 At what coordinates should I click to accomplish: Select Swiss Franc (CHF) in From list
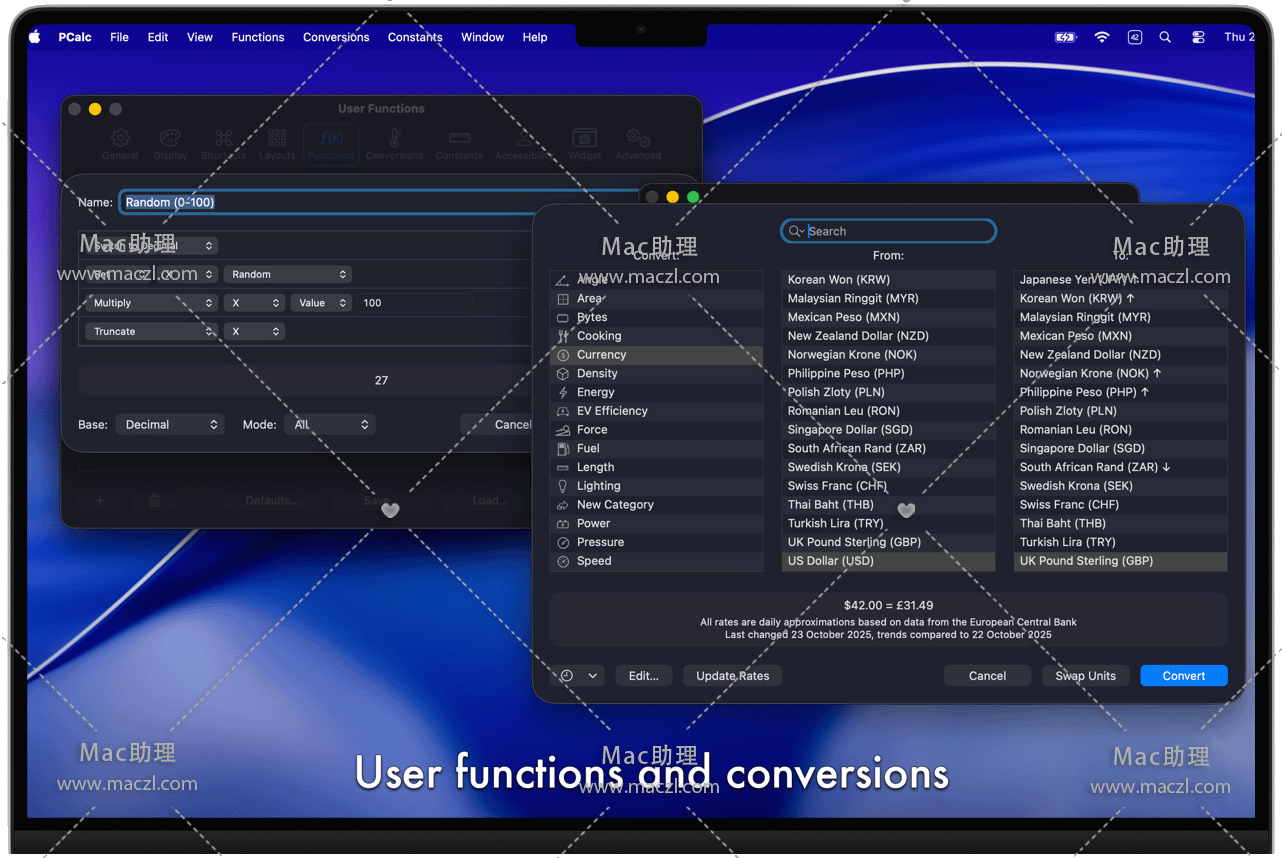[x=836, y=486]
